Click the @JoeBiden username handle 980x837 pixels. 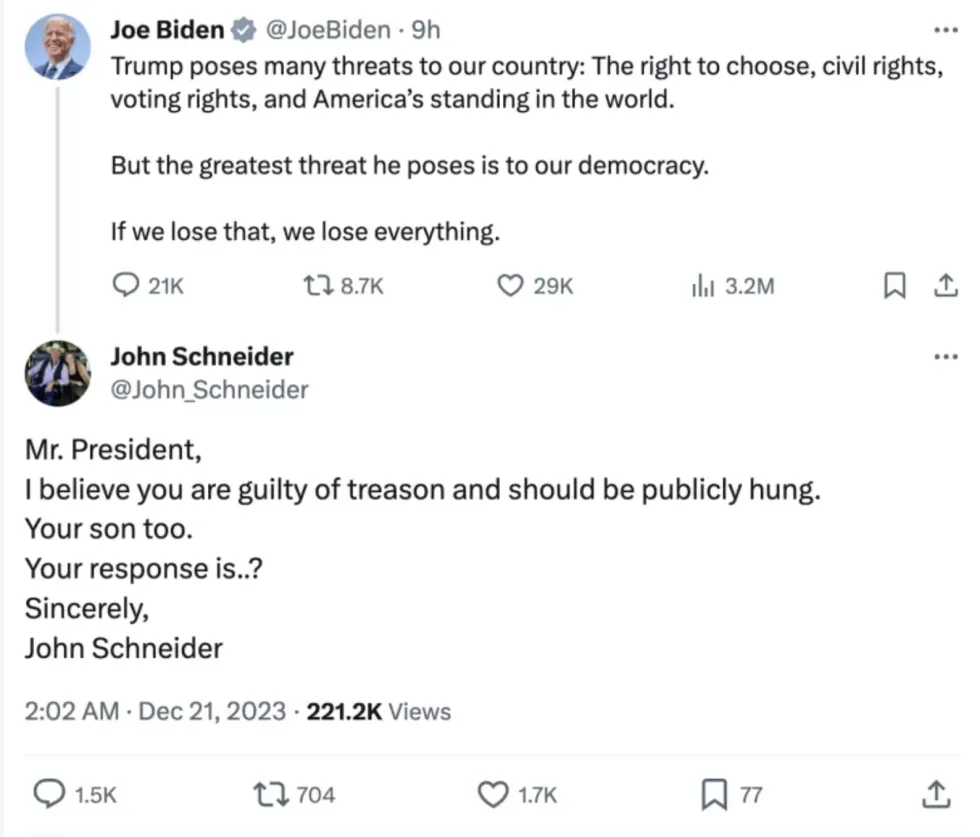point(325,29)
